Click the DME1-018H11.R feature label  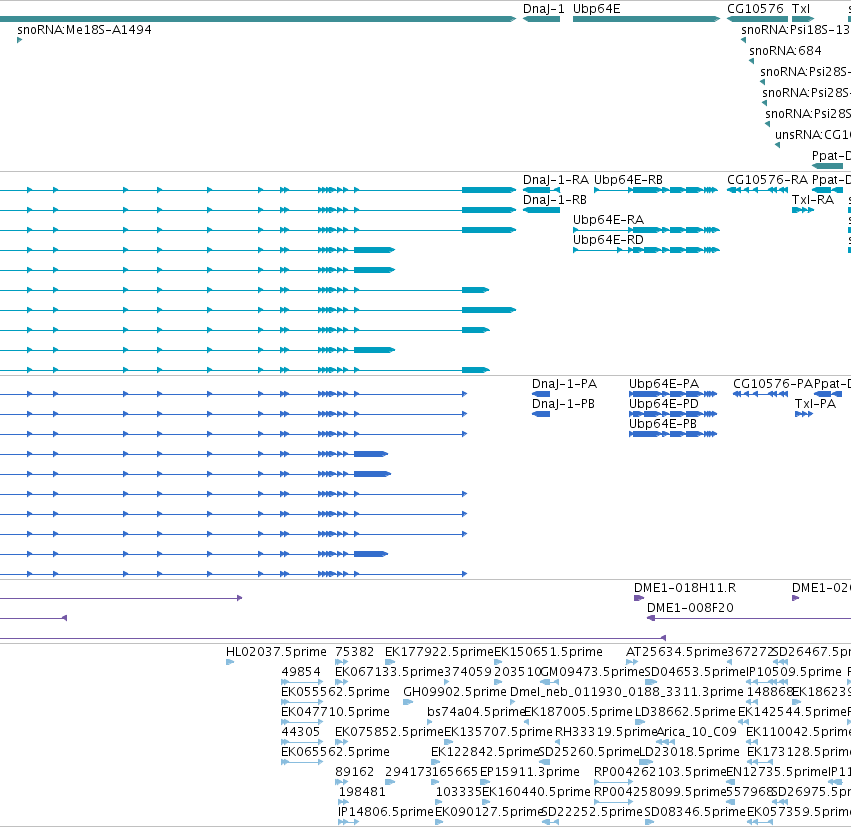coord(685,588)
